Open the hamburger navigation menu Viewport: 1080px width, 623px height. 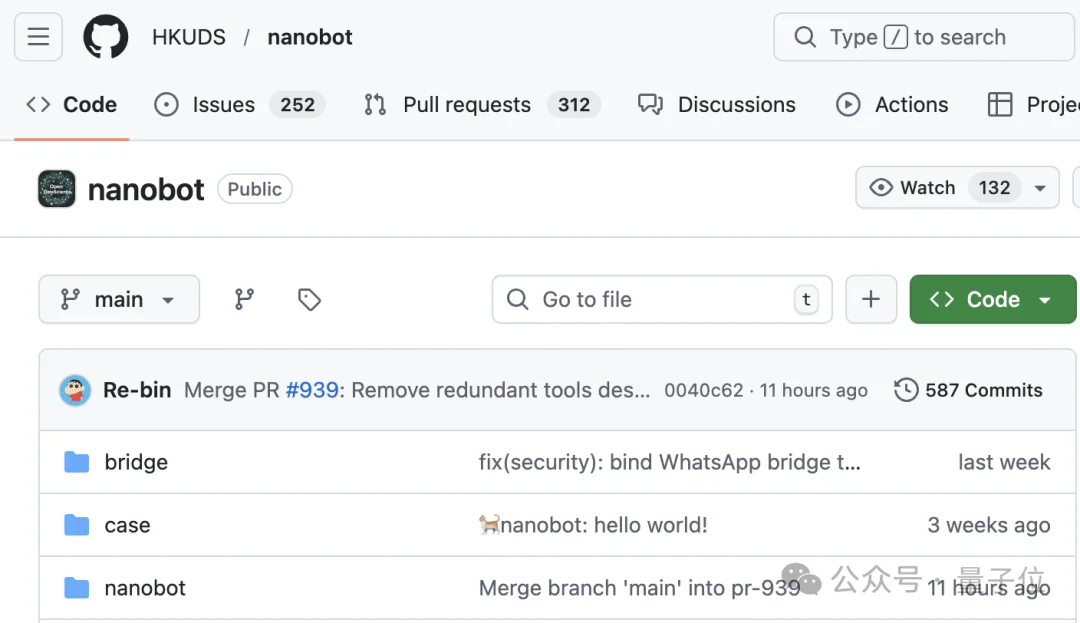click(x=38, y=38)
